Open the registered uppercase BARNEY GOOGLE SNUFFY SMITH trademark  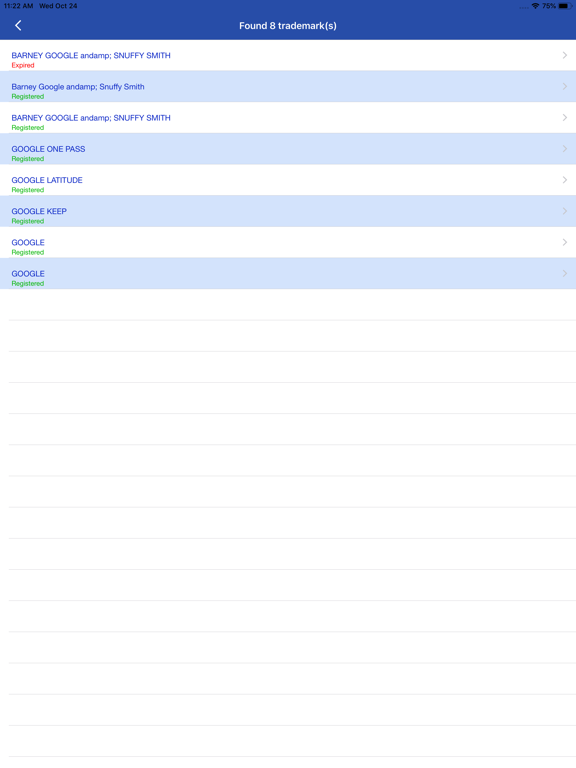click(288, 118)
